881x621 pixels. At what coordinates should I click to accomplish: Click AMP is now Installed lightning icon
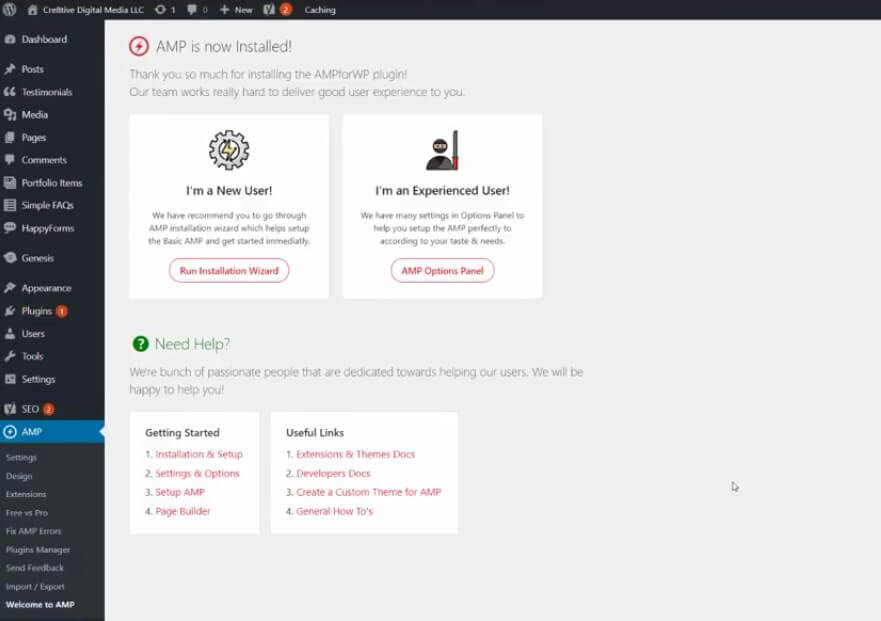139,46
